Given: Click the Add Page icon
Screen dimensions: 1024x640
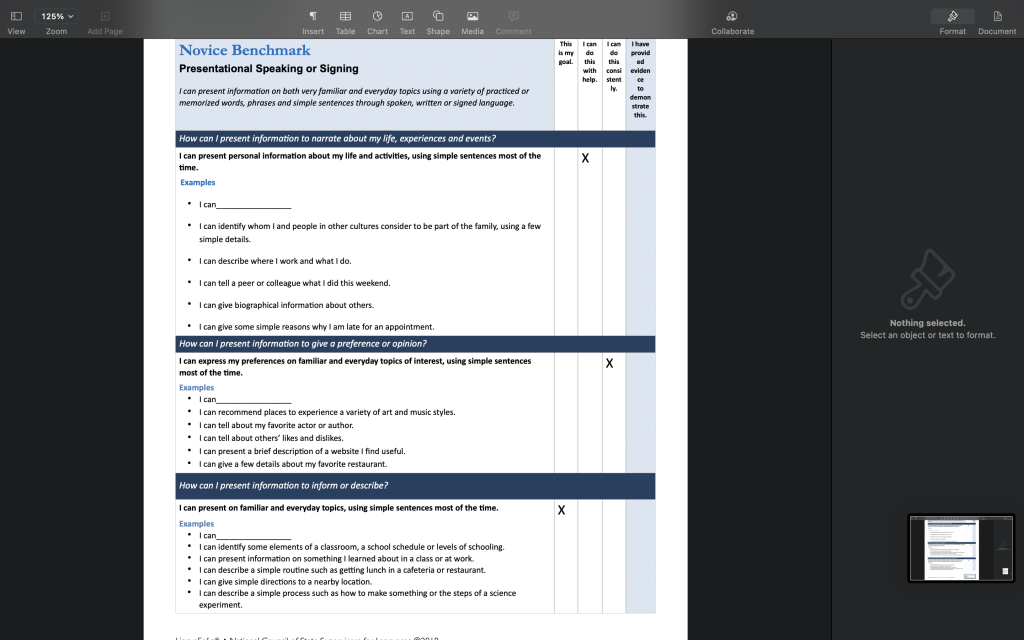Looking at the screenshot, I should click(x=105, y=17).
